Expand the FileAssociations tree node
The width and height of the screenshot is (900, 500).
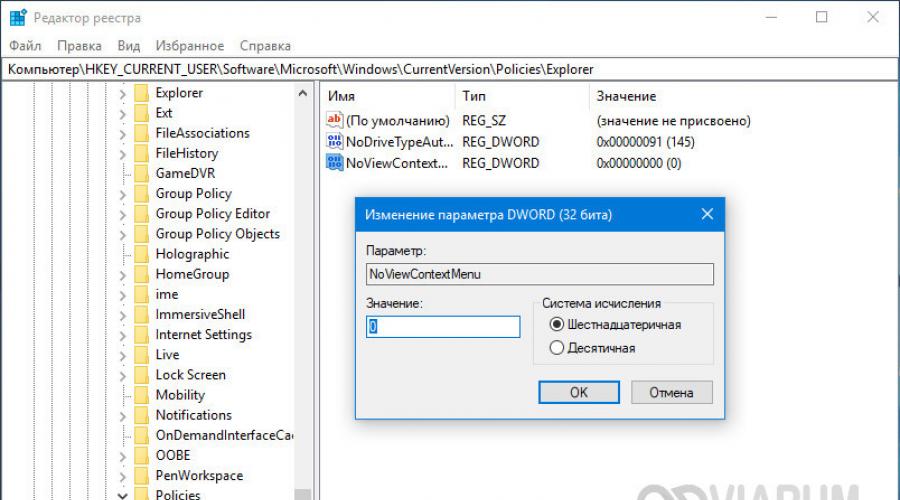(x=122, y=133)
